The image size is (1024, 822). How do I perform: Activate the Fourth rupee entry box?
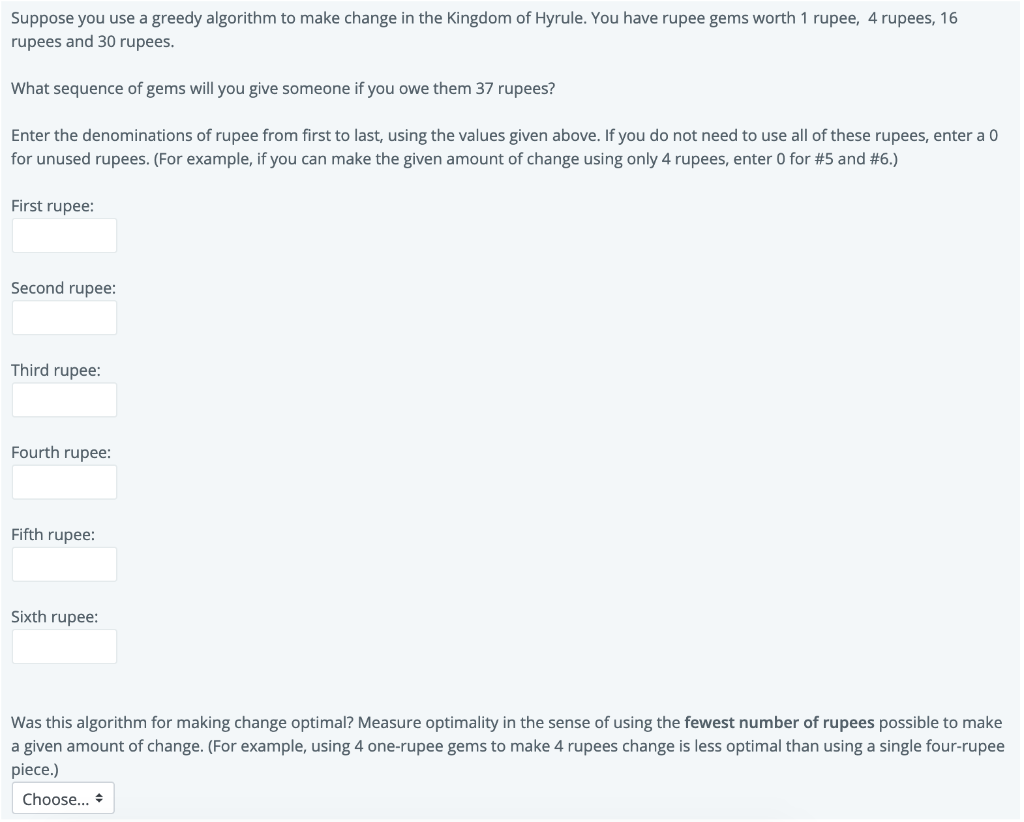coord(64,481)
